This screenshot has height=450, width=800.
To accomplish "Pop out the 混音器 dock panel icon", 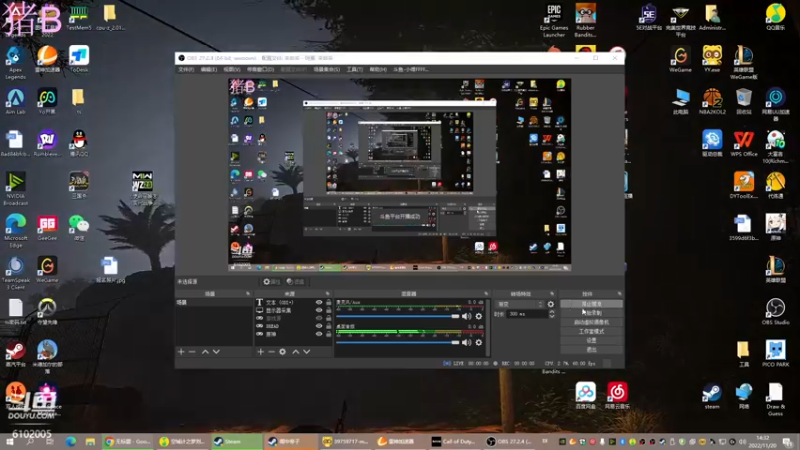I will [x=486, y=294].
